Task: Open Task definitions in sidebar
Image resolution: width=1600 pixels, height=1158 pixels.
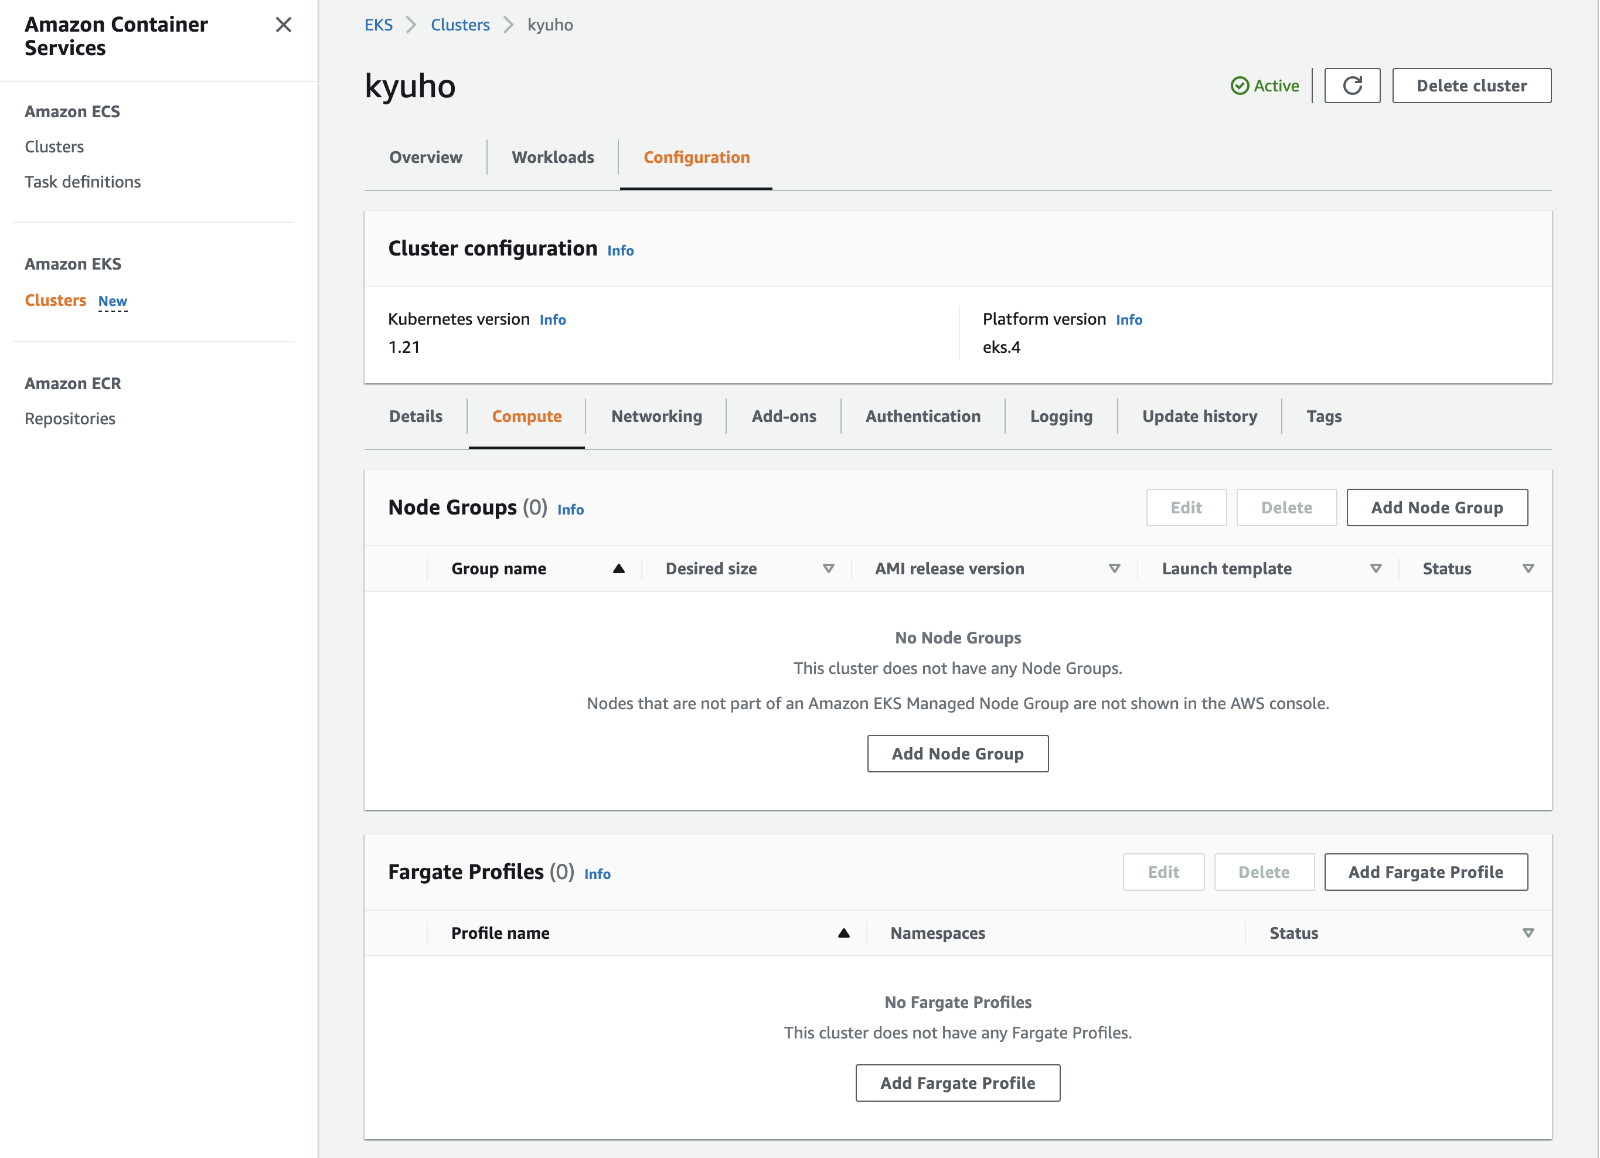Action: click(83, 182)
